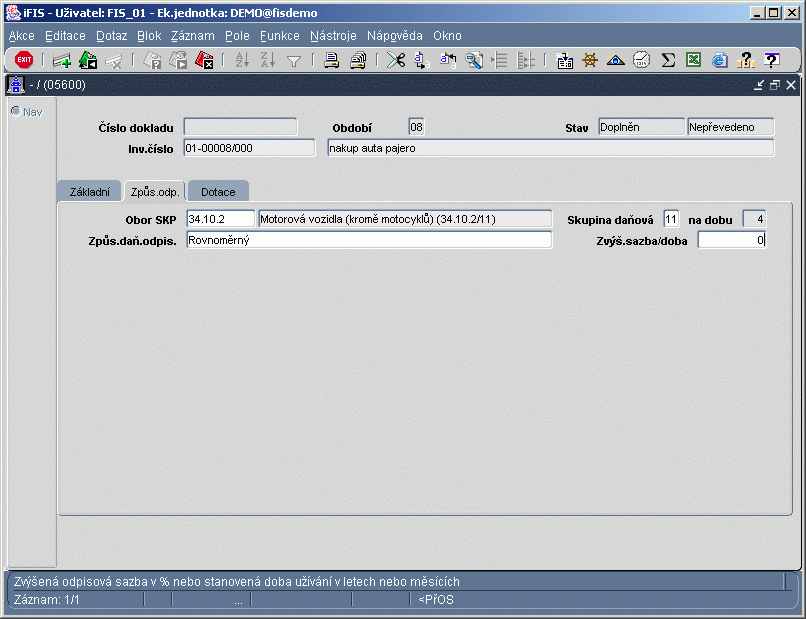The width and height of the screenshot is (806, 619).
Task: Click the eye pyramid icon
Action: [x=615, y=61]
